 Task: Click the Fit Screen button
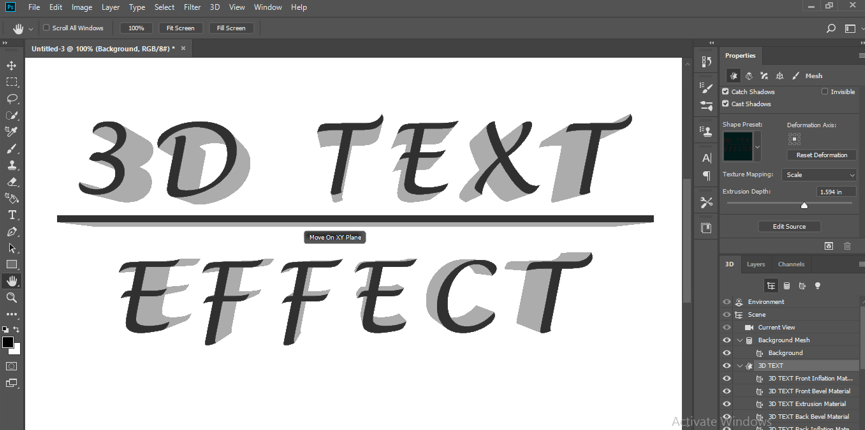(x=181, y=28)
